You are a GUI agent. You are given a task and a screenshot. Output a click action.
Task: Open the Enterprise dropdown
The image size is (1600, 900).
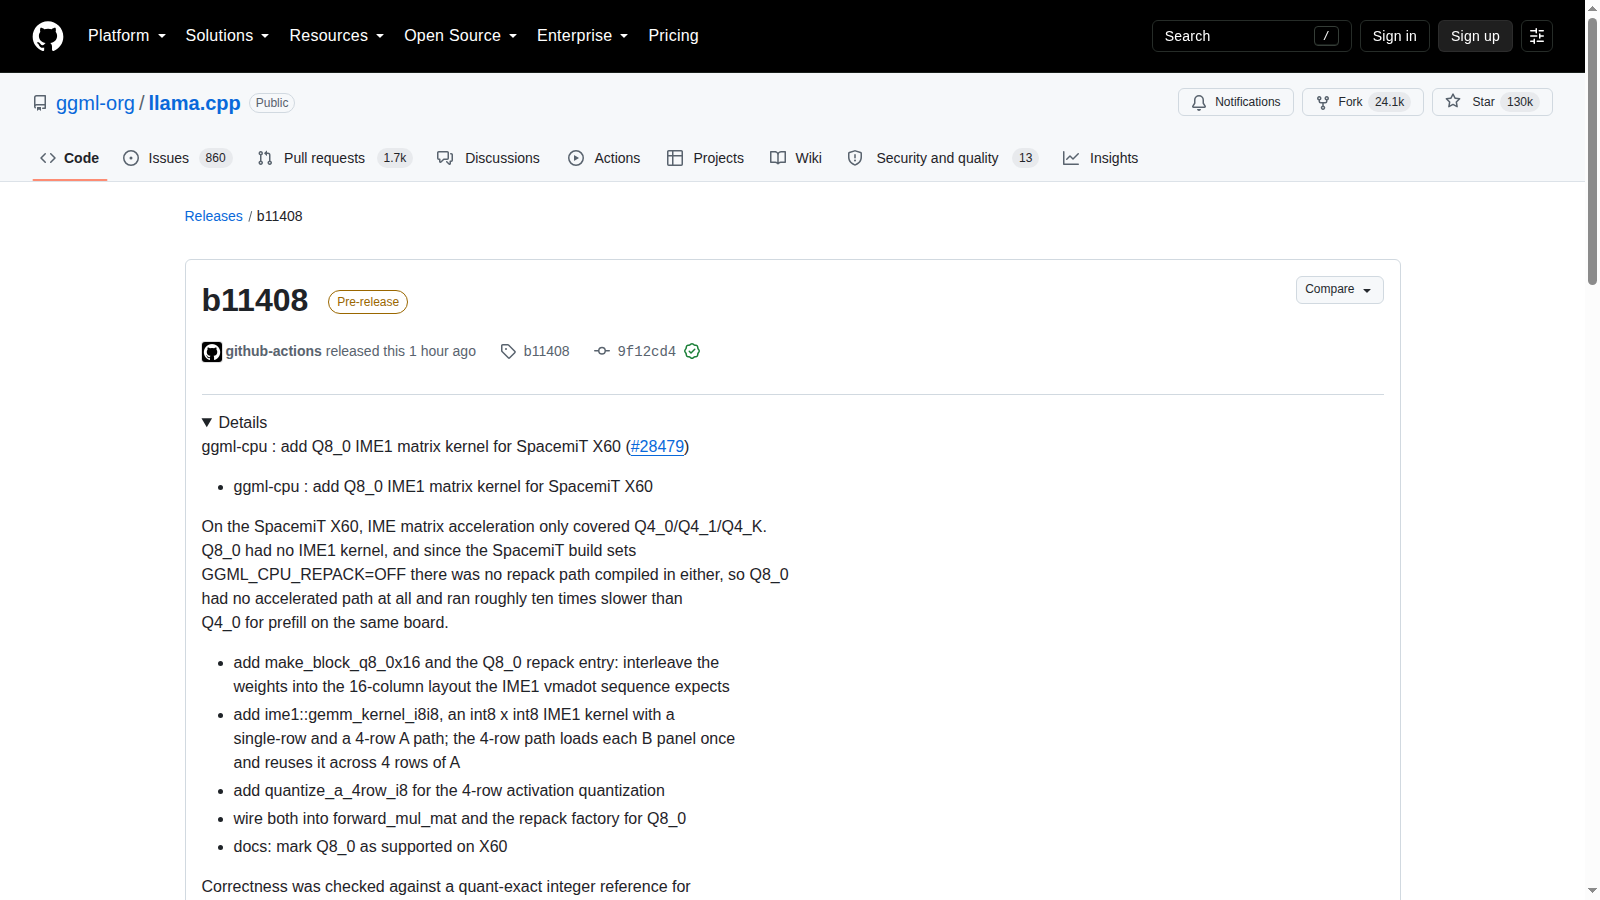pos(583,36)
